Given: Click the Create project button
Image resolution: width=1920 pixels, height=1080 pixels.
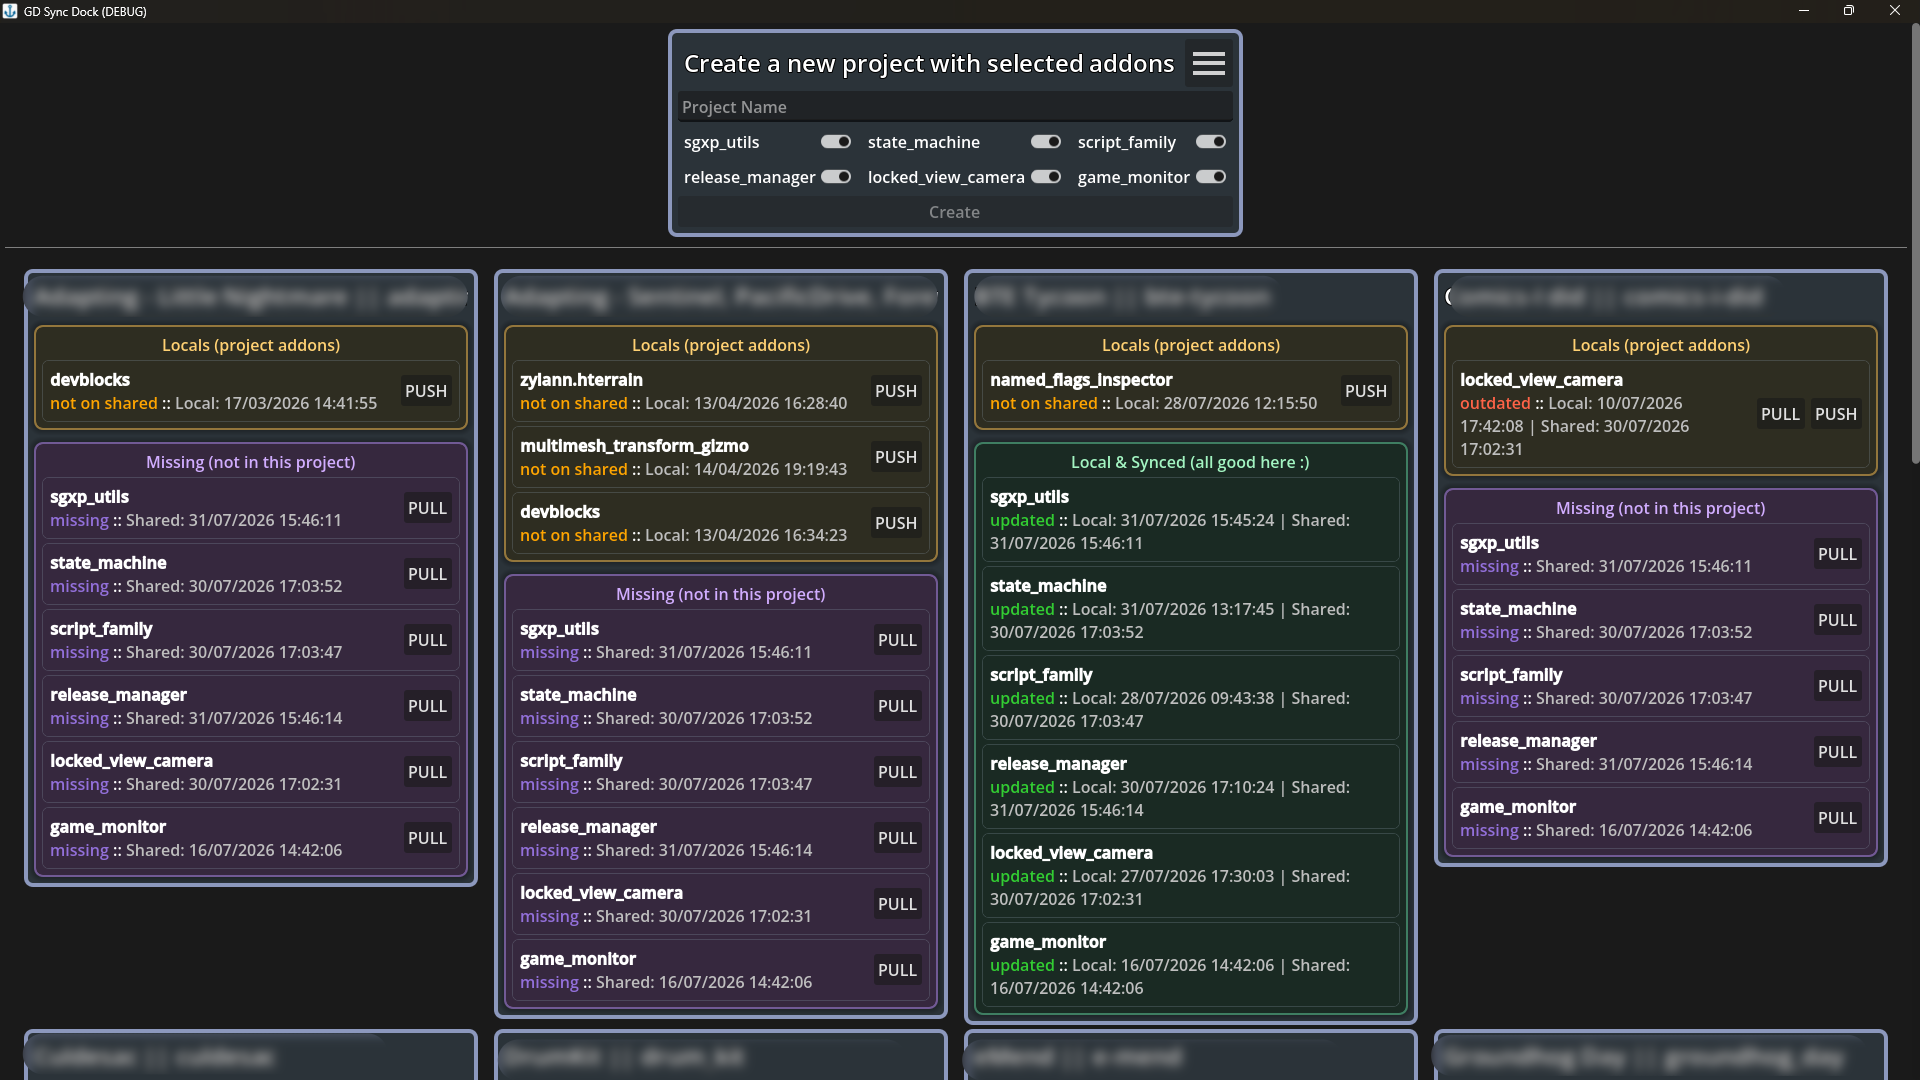Looking at the screenshot, I should 955,212.
